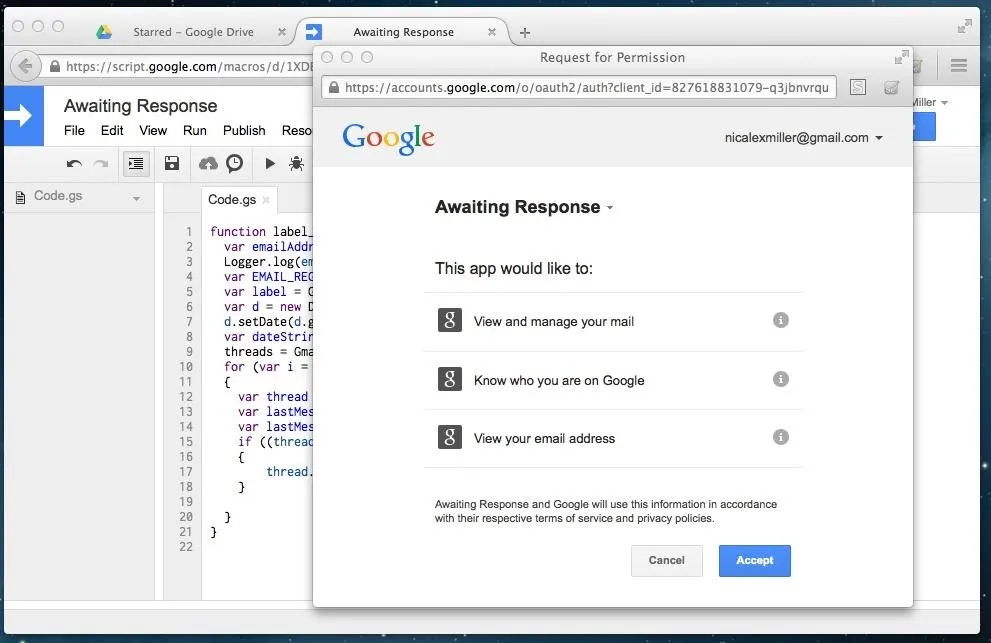Image resolution: width=991 pixels, height=643 pixels.
Task: Open the browser hamburger menu
Action: coord(959,65)
